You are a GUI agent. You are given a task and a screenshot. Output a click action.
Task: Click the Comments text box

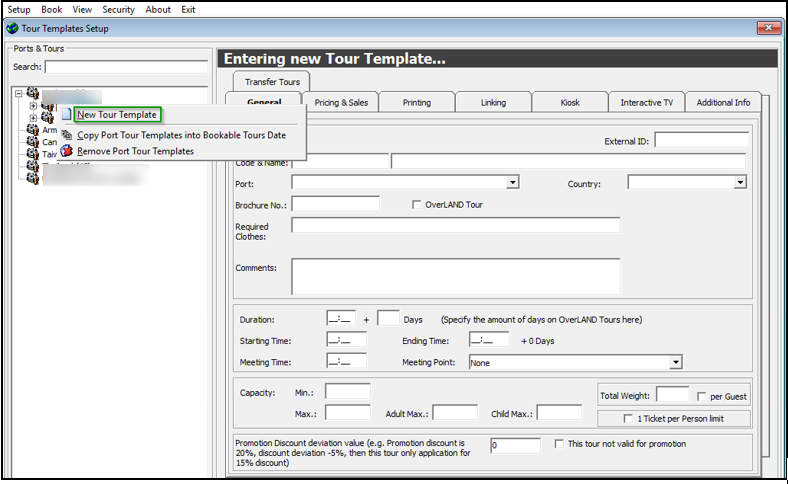coord(456,276)
